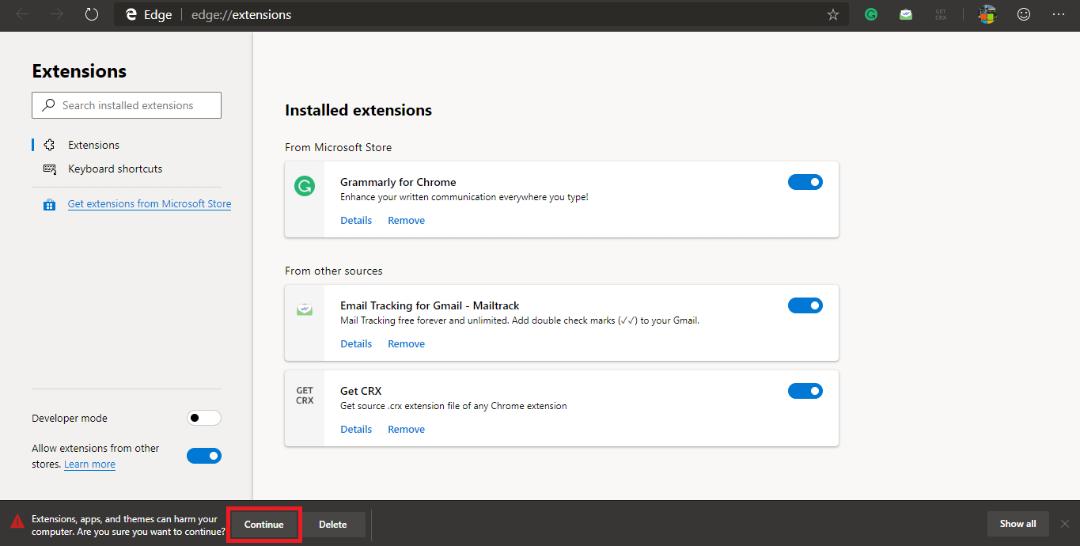This screenshot has height=546, width=1080.
Task: Remove Email Tracking for Gmail - Mailtrack
Action: [406, 344]
